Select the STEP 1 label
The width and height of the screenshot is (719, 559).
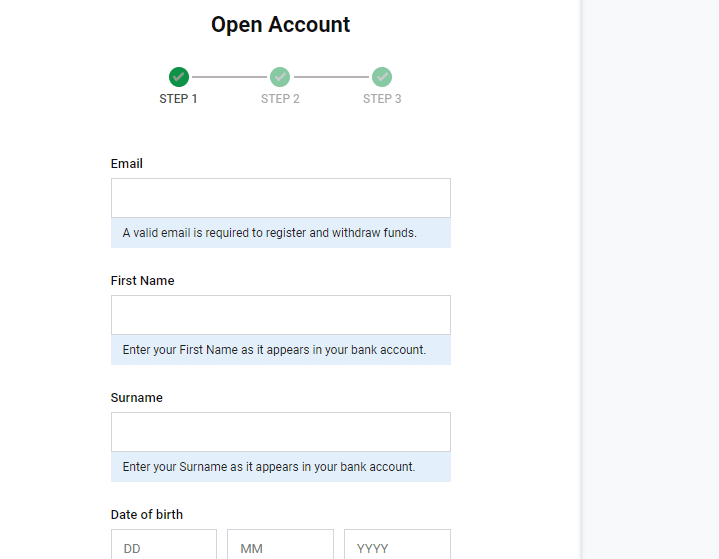click(x=178, y=99)
